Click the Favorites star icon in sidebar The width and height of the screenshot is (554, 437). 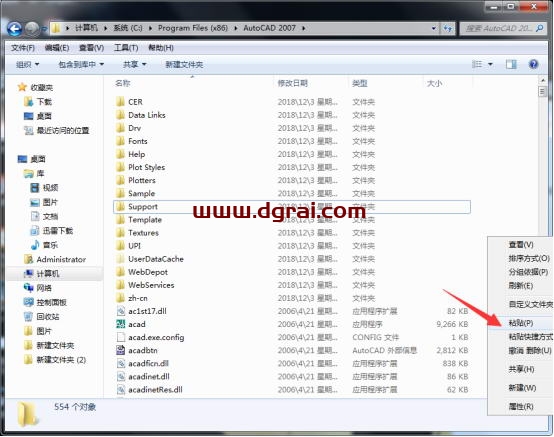22,87
